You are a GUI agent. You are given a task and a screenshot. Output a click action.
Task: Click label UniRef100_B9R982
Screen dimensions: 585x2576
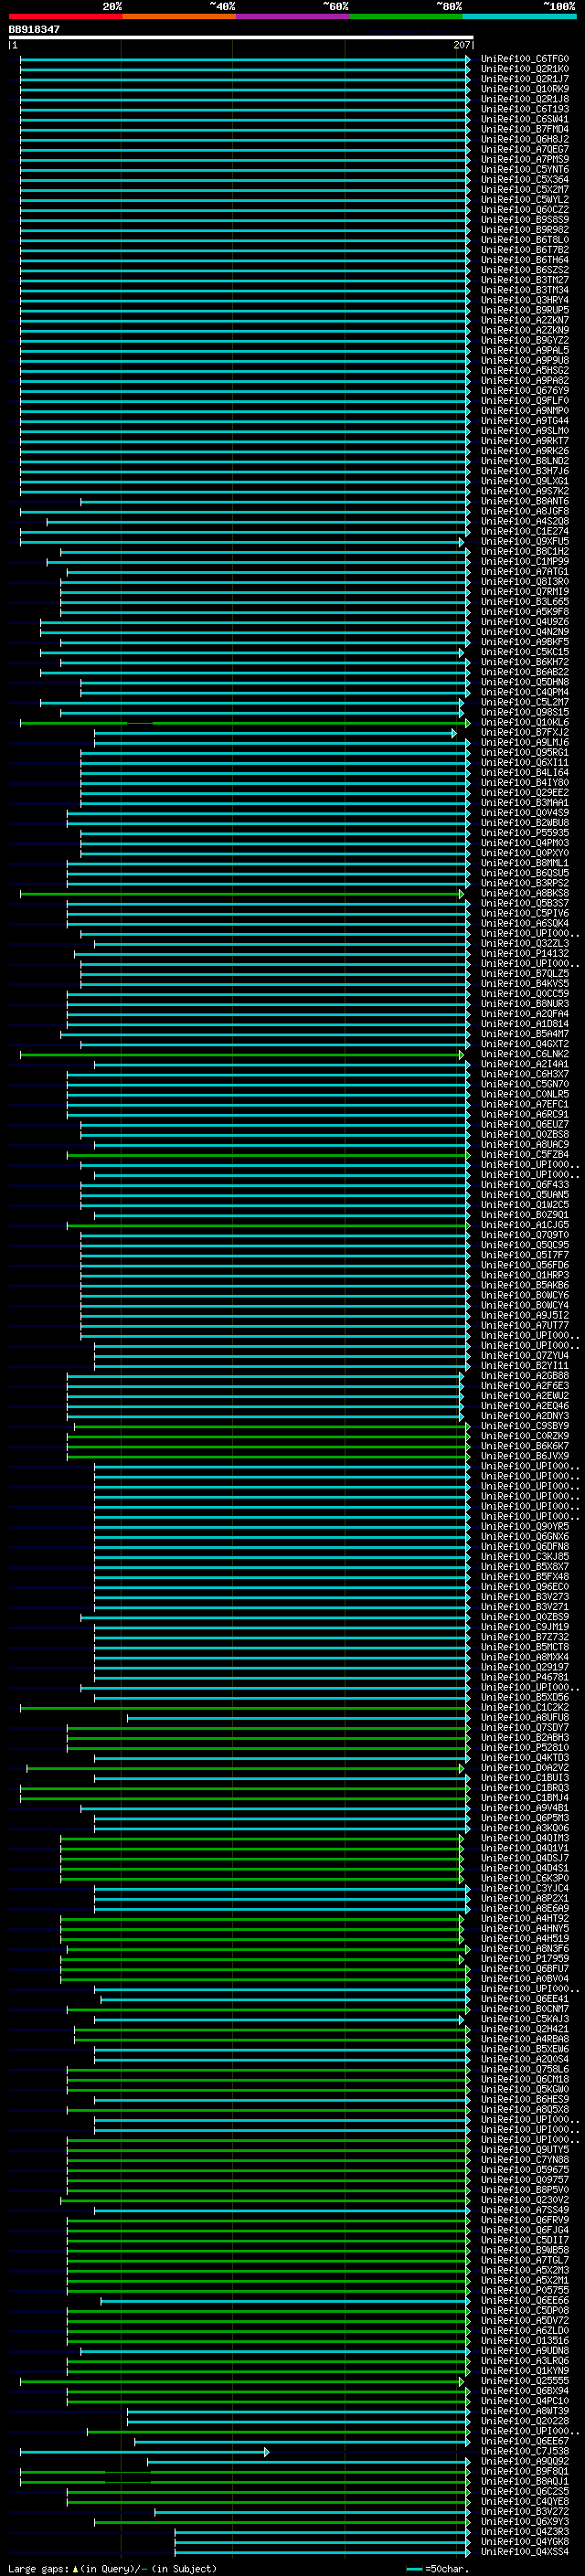click(524, 229)
